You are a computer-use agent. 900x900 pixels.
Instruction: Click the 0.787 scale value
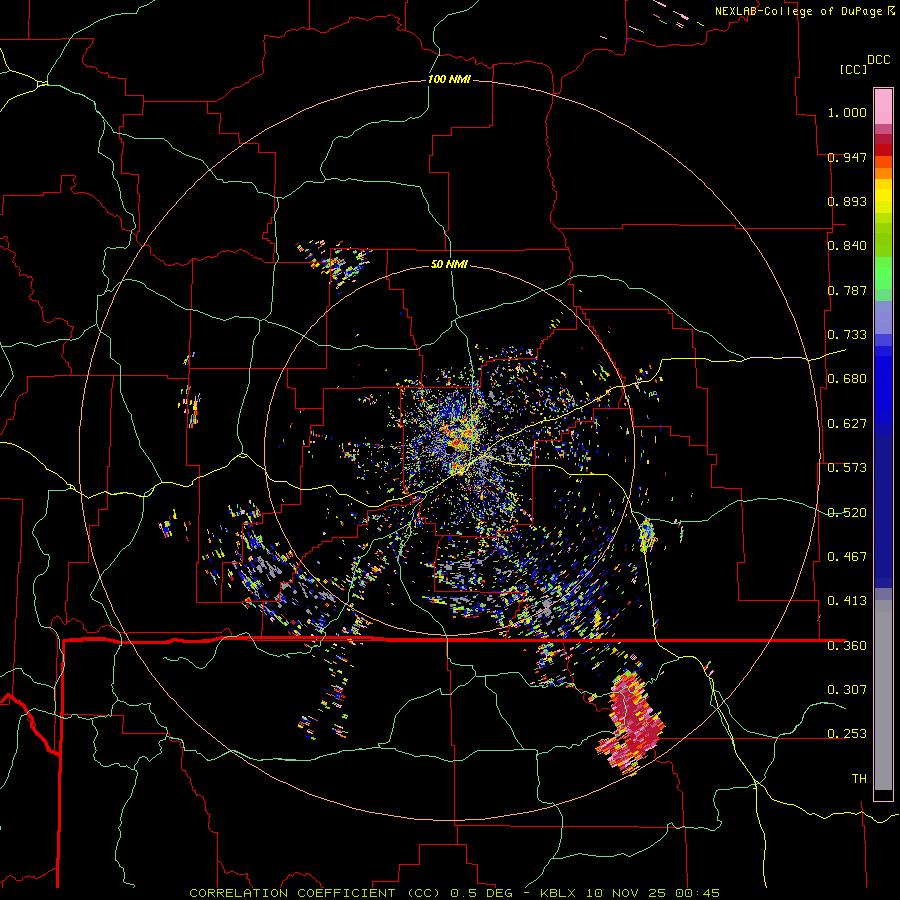pos(847,290)
